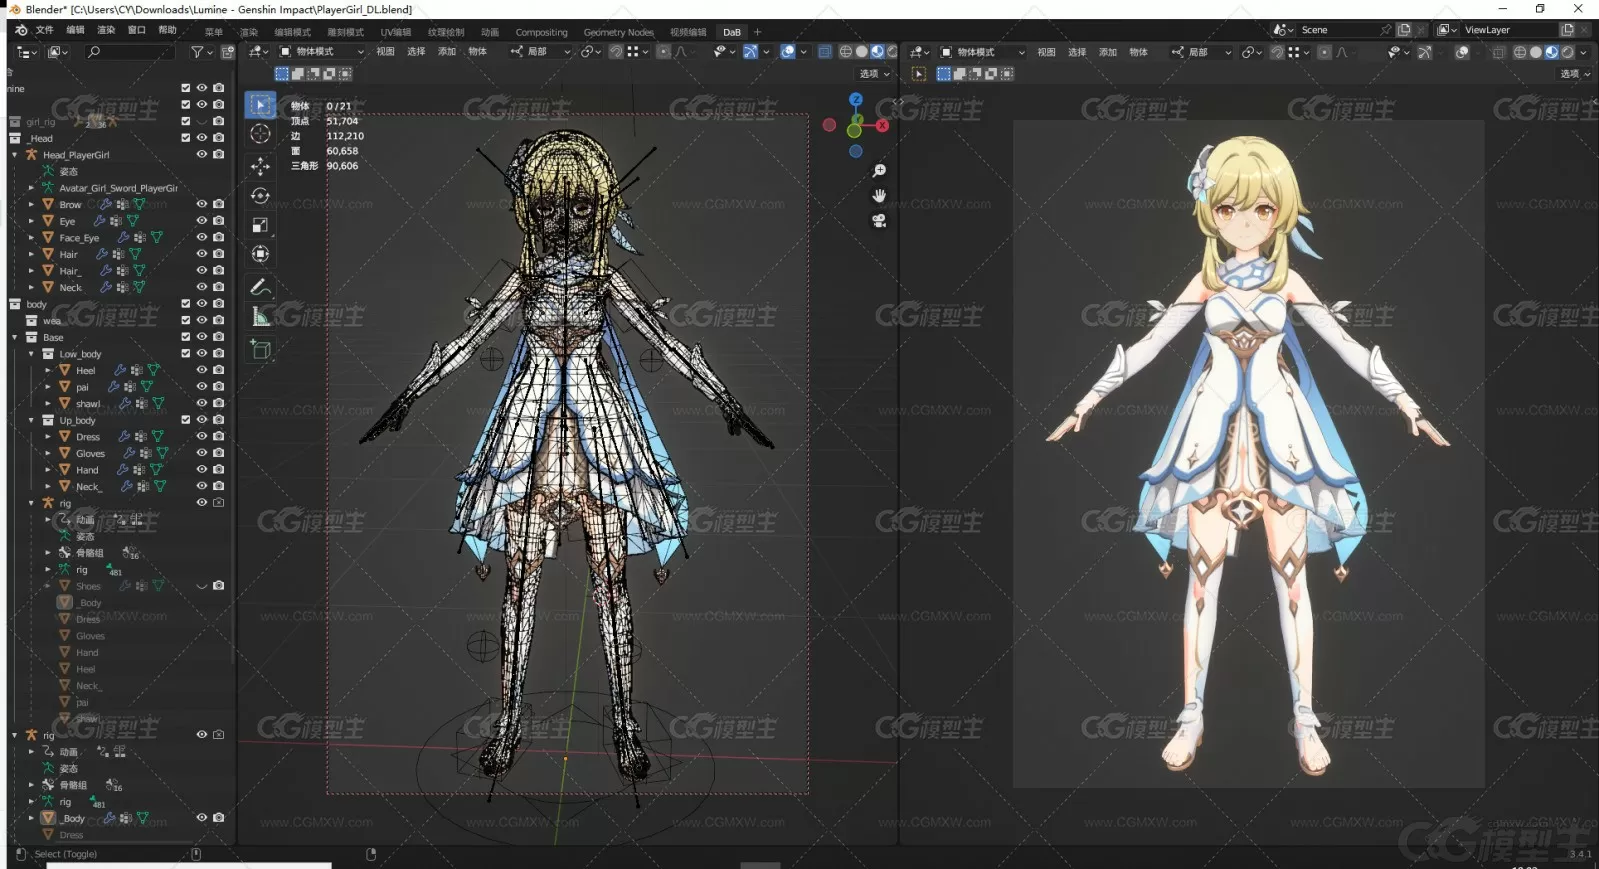Collapse the Up_body collection
This screenshot has height=869, width=1599.
[31, 420]
